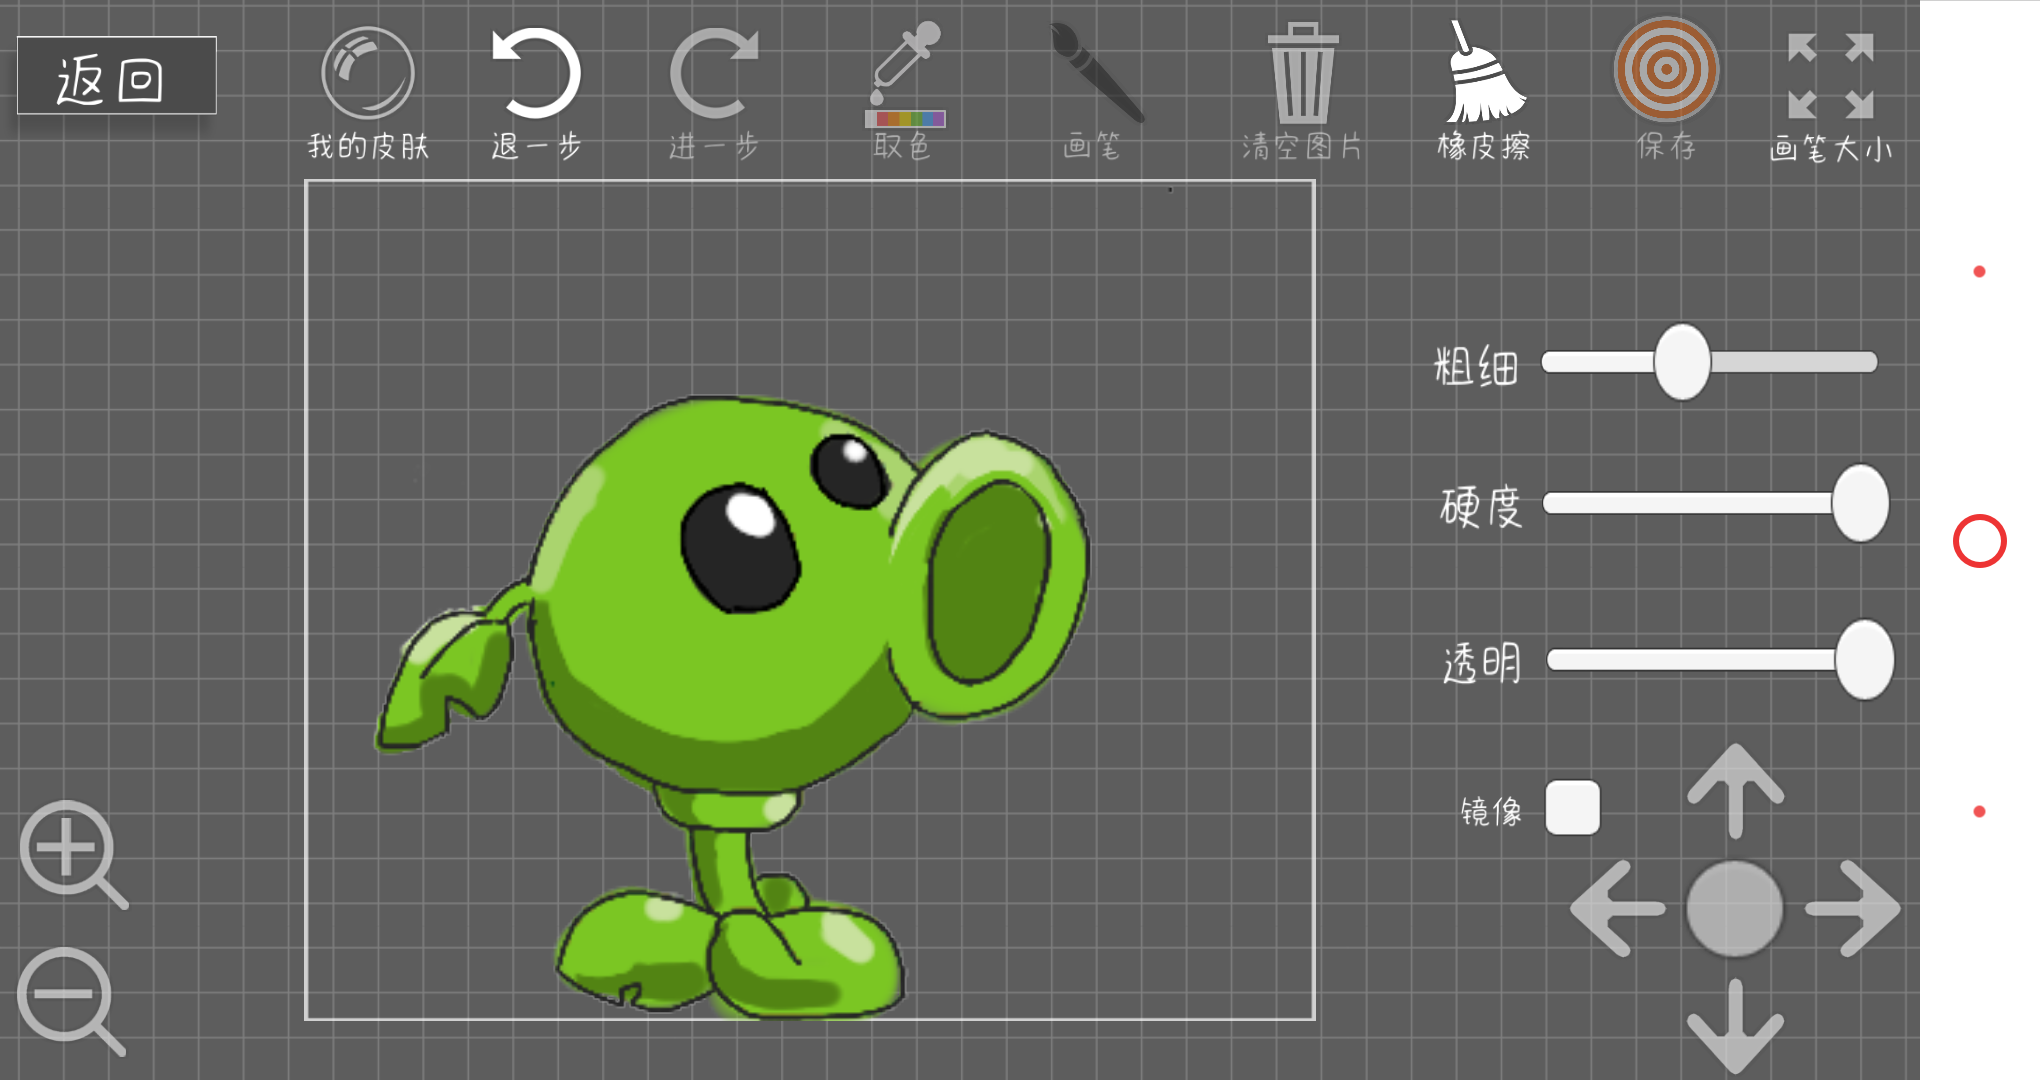Click the 粗细 thickness slider track

(1709, 362)
